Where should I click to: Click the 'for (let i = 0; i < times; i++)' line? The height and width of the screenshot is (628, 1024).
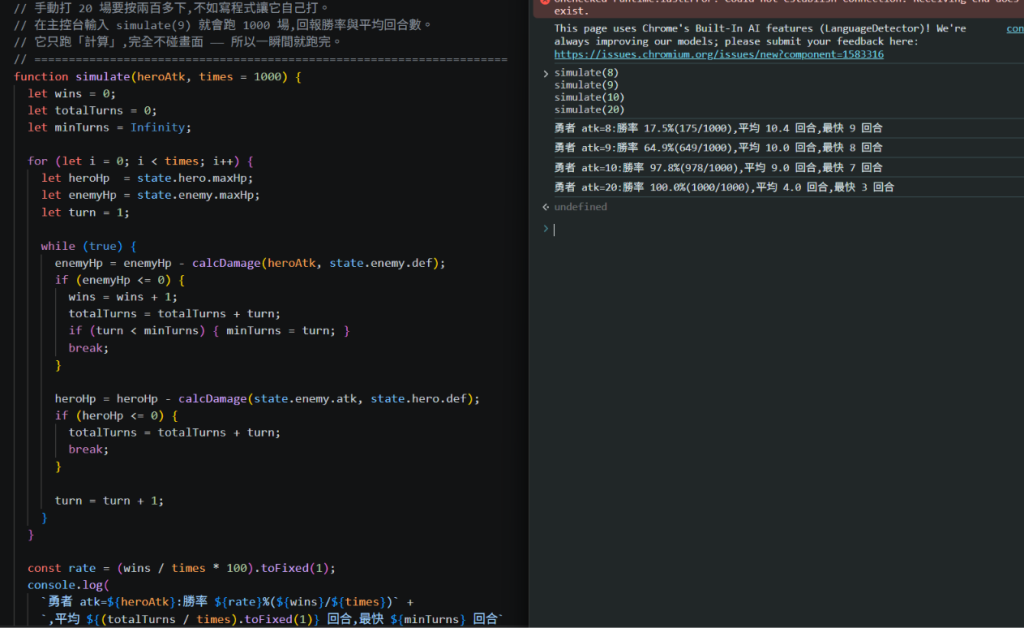[x=140, y=161]
